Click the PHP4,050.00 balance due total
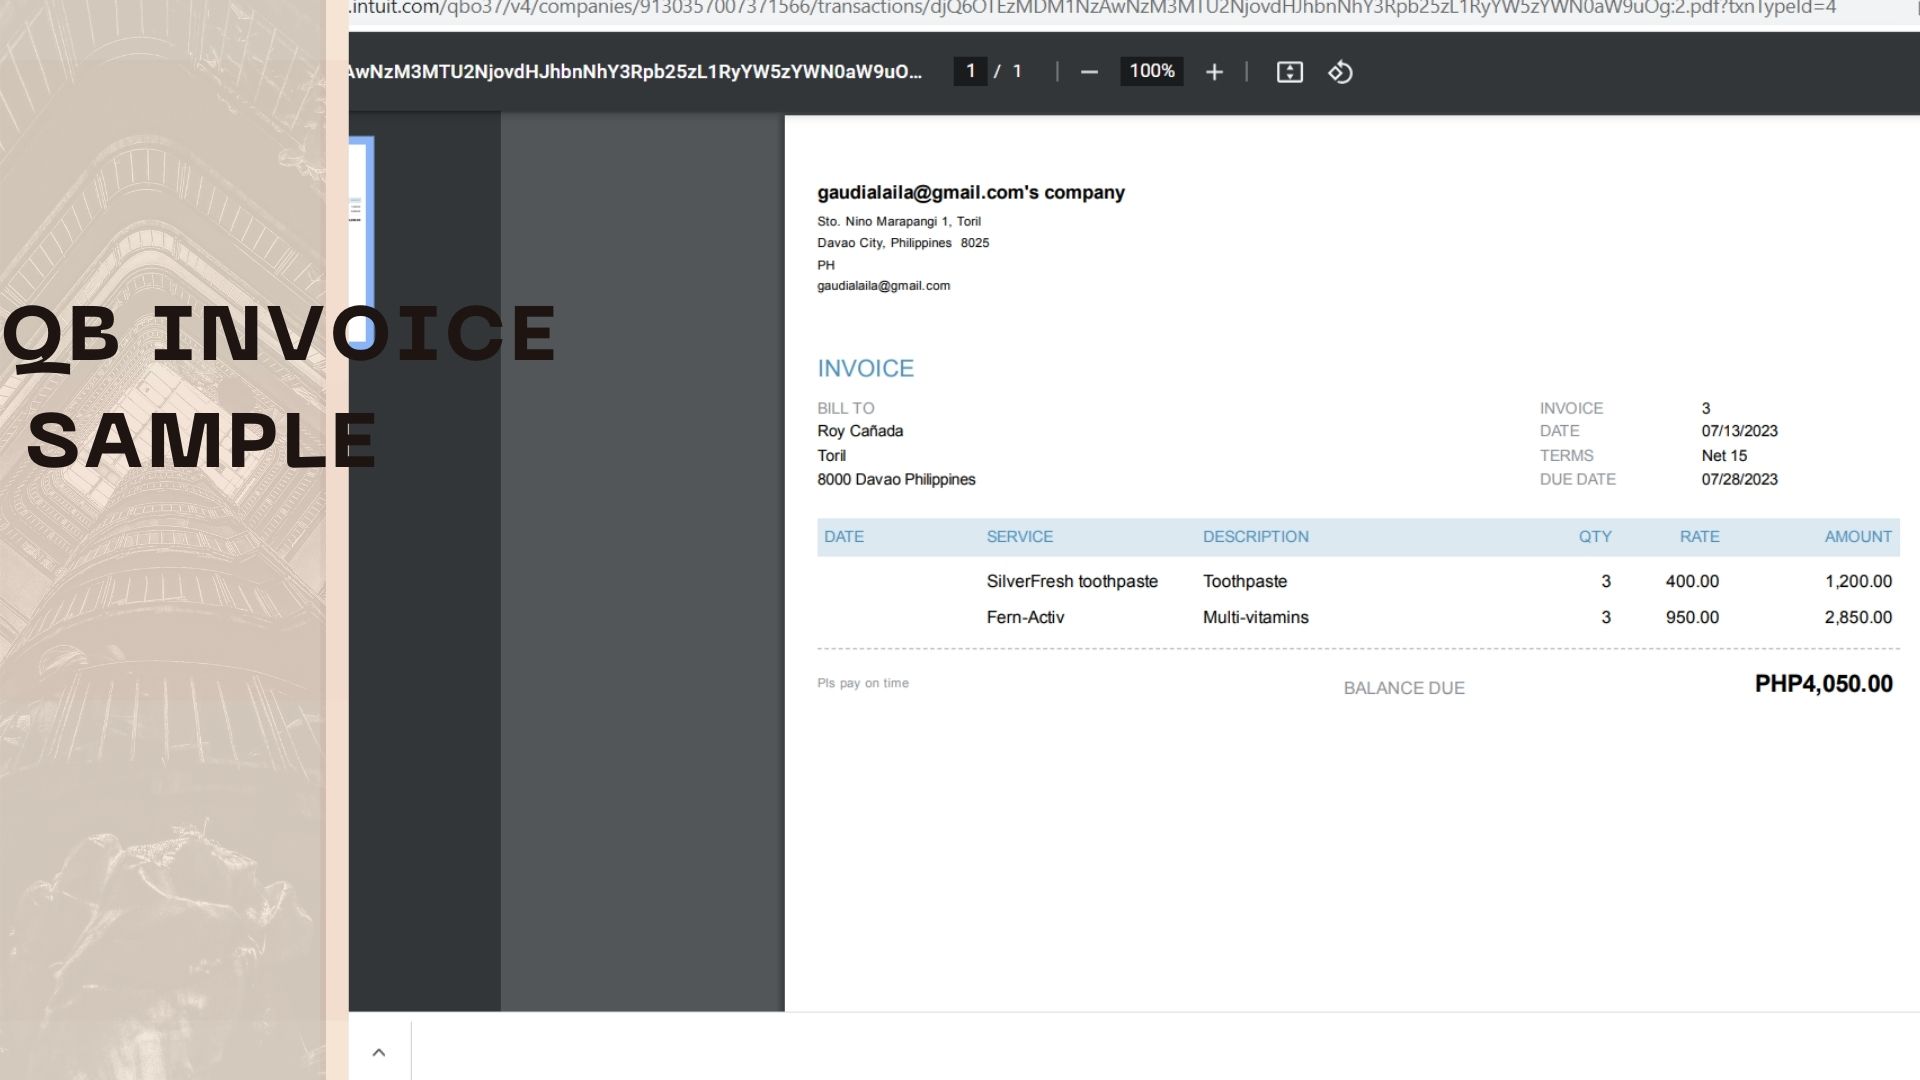This screenshot has height=1080, width=1920. pyautogui.click(x=1823, y=685)
